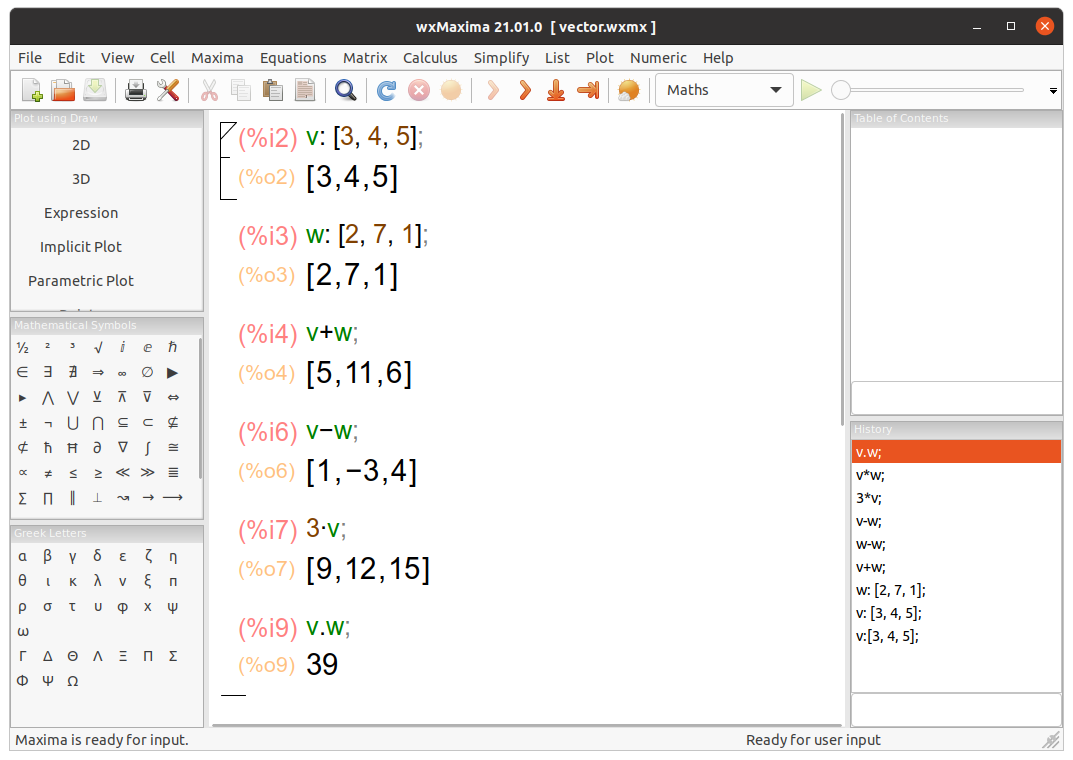Viewport: 1073px width, 760px height.
Task: Open the Maths cell type dropdown
Action: tap(724, 89)
